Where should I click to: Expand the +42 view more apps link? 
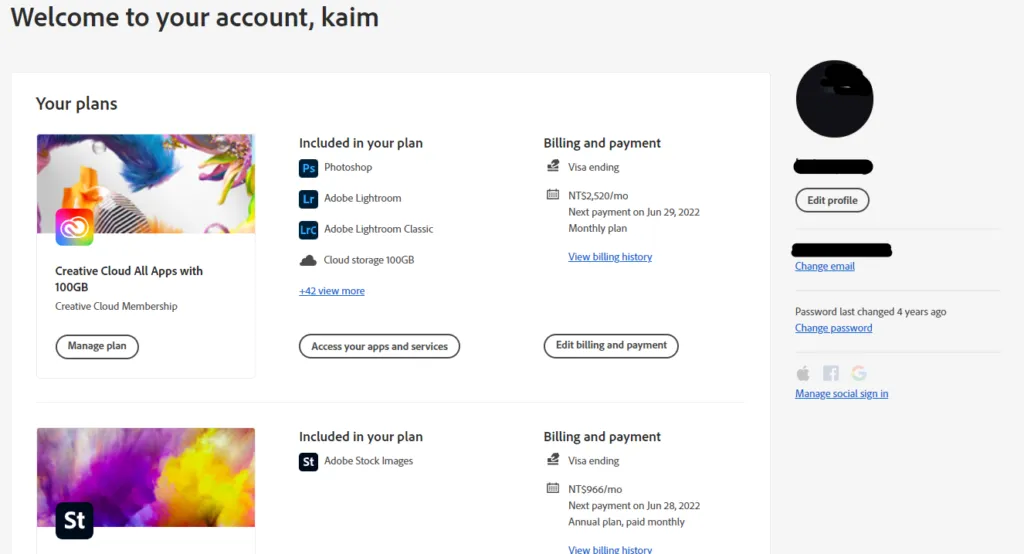click(331, 291)
